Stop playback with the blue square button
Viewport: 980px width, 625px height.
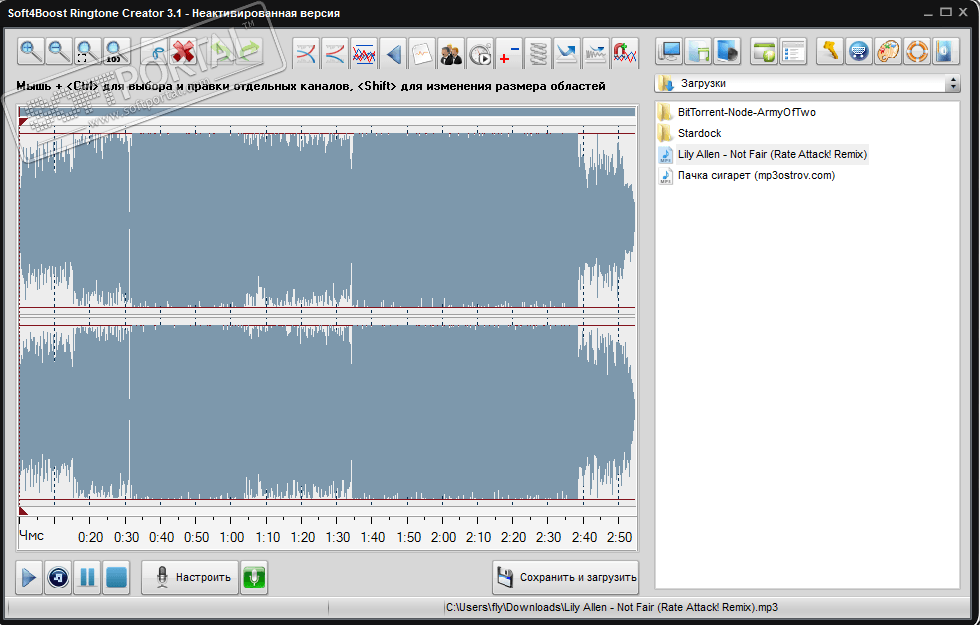coord(116,578)
